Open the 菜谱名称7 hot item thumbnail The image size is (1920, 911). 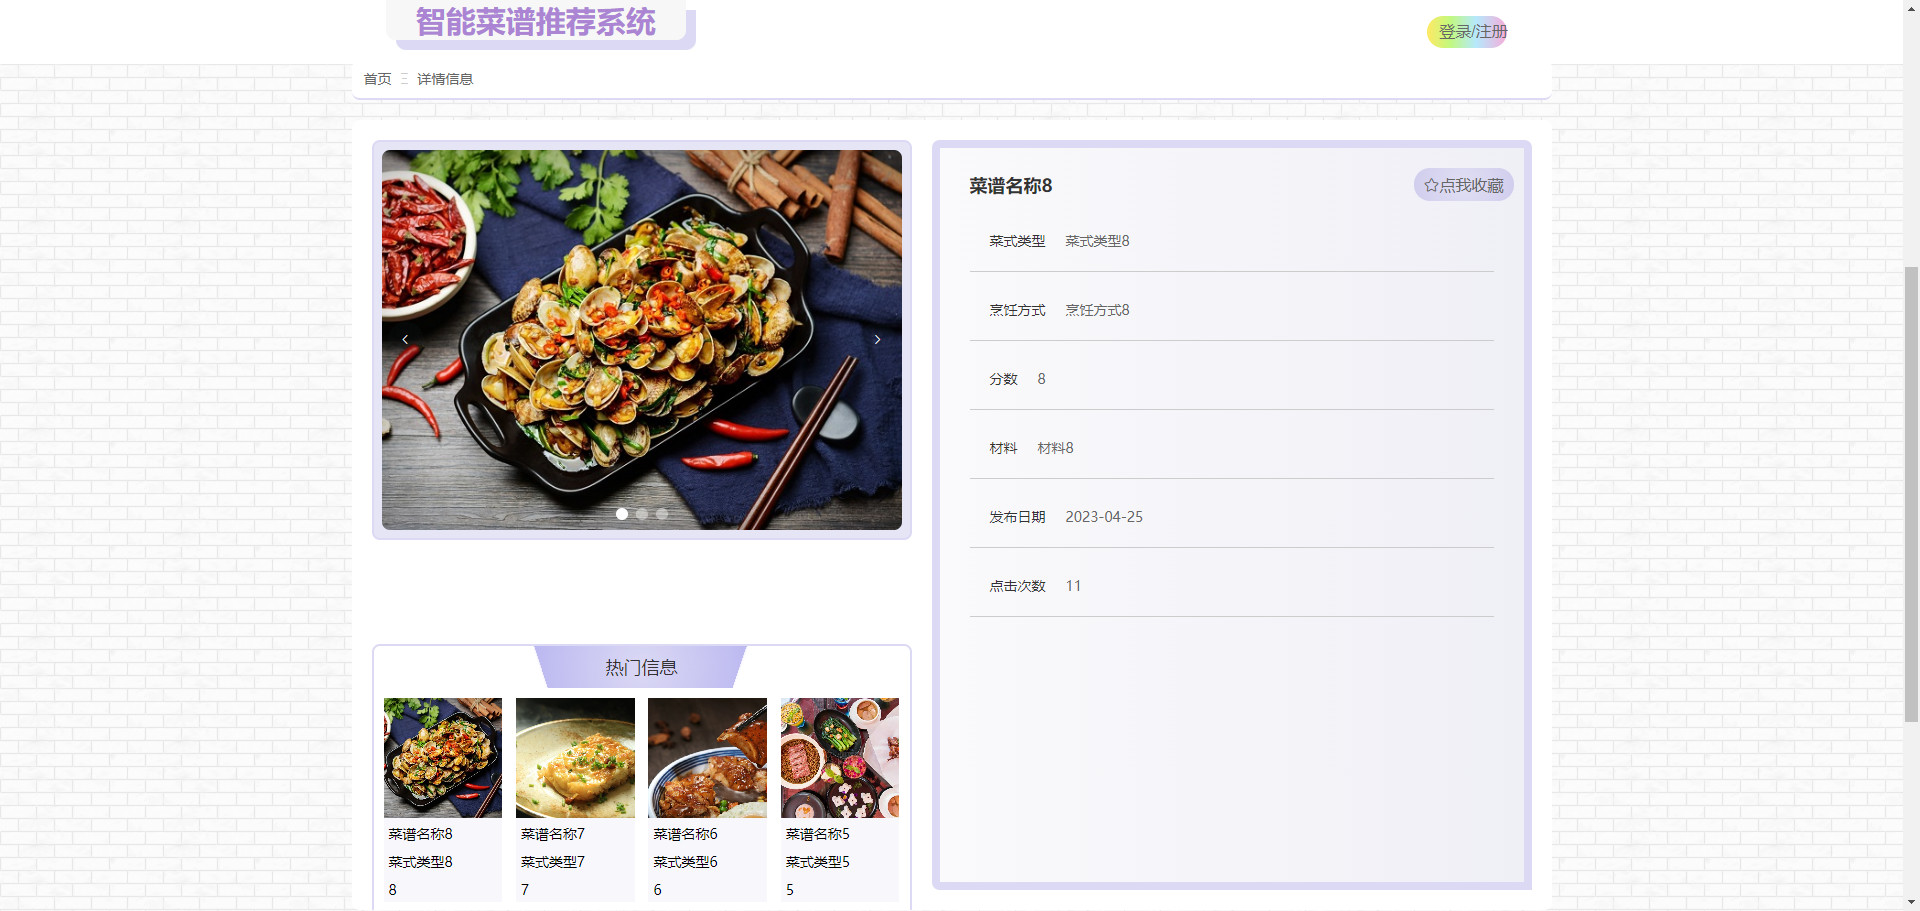575,758
